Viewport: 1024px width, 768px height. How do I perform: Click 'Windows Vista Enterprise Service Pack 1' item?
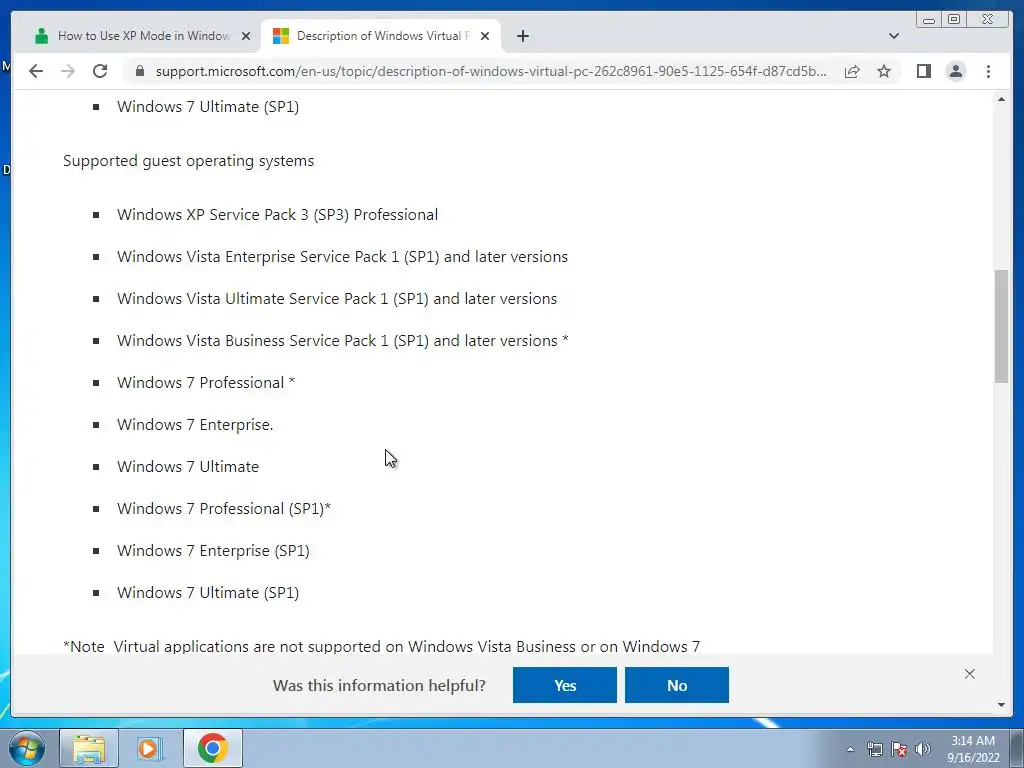[x=342, y=257]
